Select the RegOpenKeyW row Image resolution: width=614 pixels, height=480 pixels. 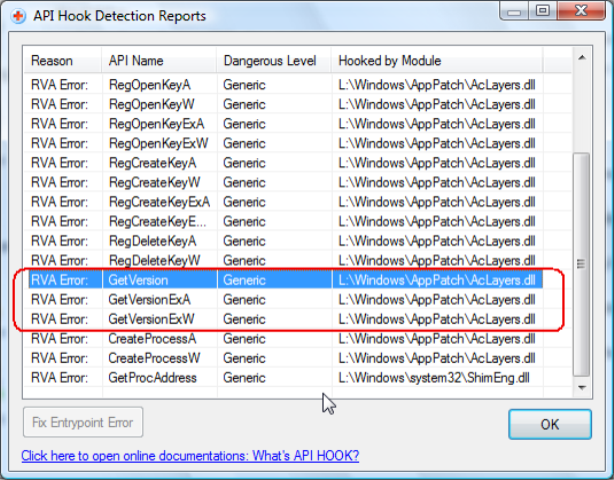284,104
